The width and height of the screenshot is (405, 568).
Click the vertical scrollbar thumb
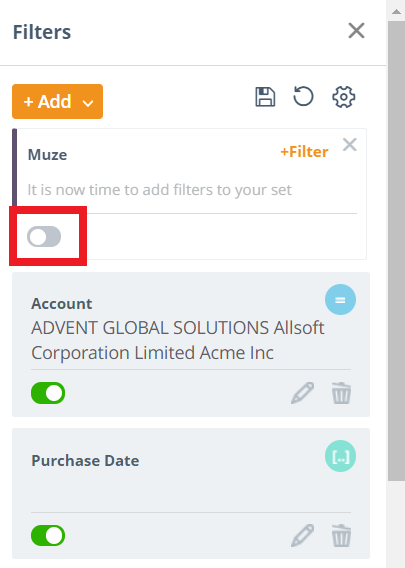396,251
